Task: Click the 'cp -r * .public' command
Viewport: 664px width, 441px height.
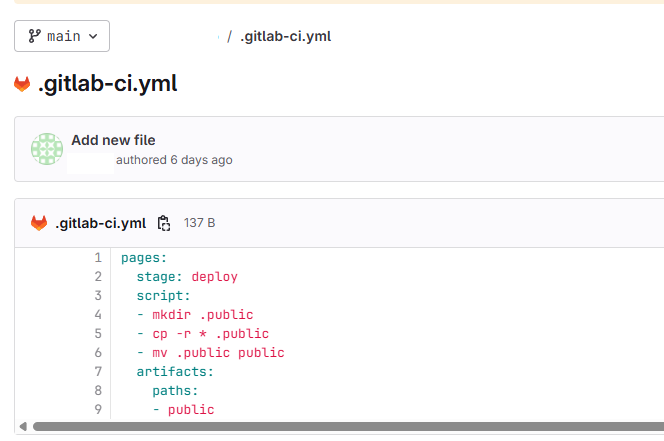Action: (x=203, y=334)
